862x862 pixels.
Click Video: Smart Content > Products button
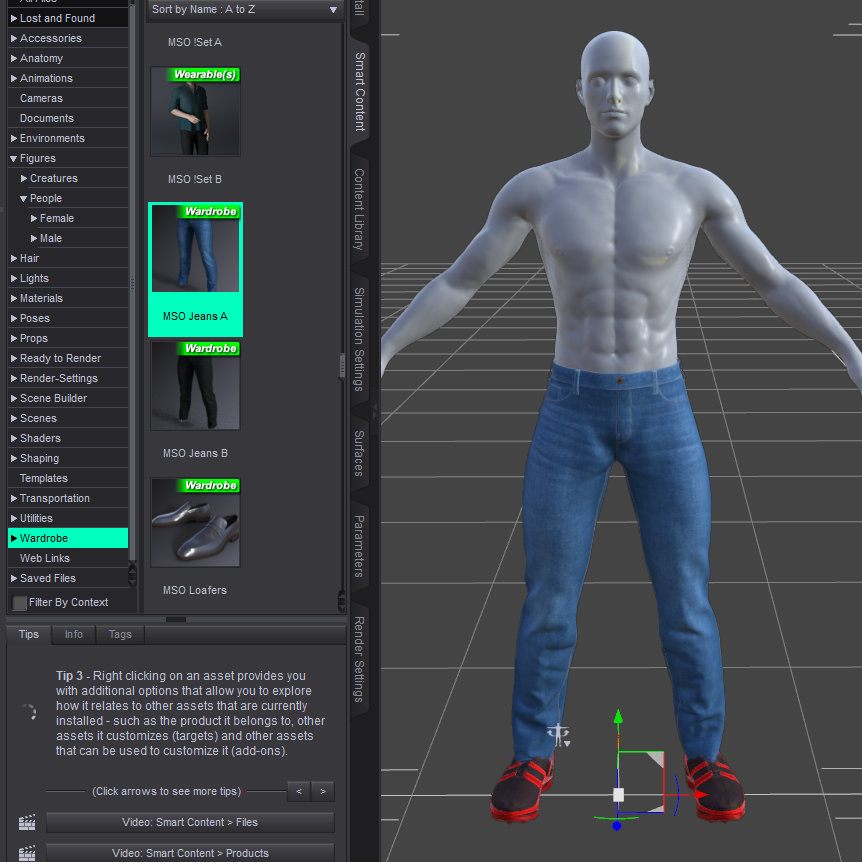(190, 853)
